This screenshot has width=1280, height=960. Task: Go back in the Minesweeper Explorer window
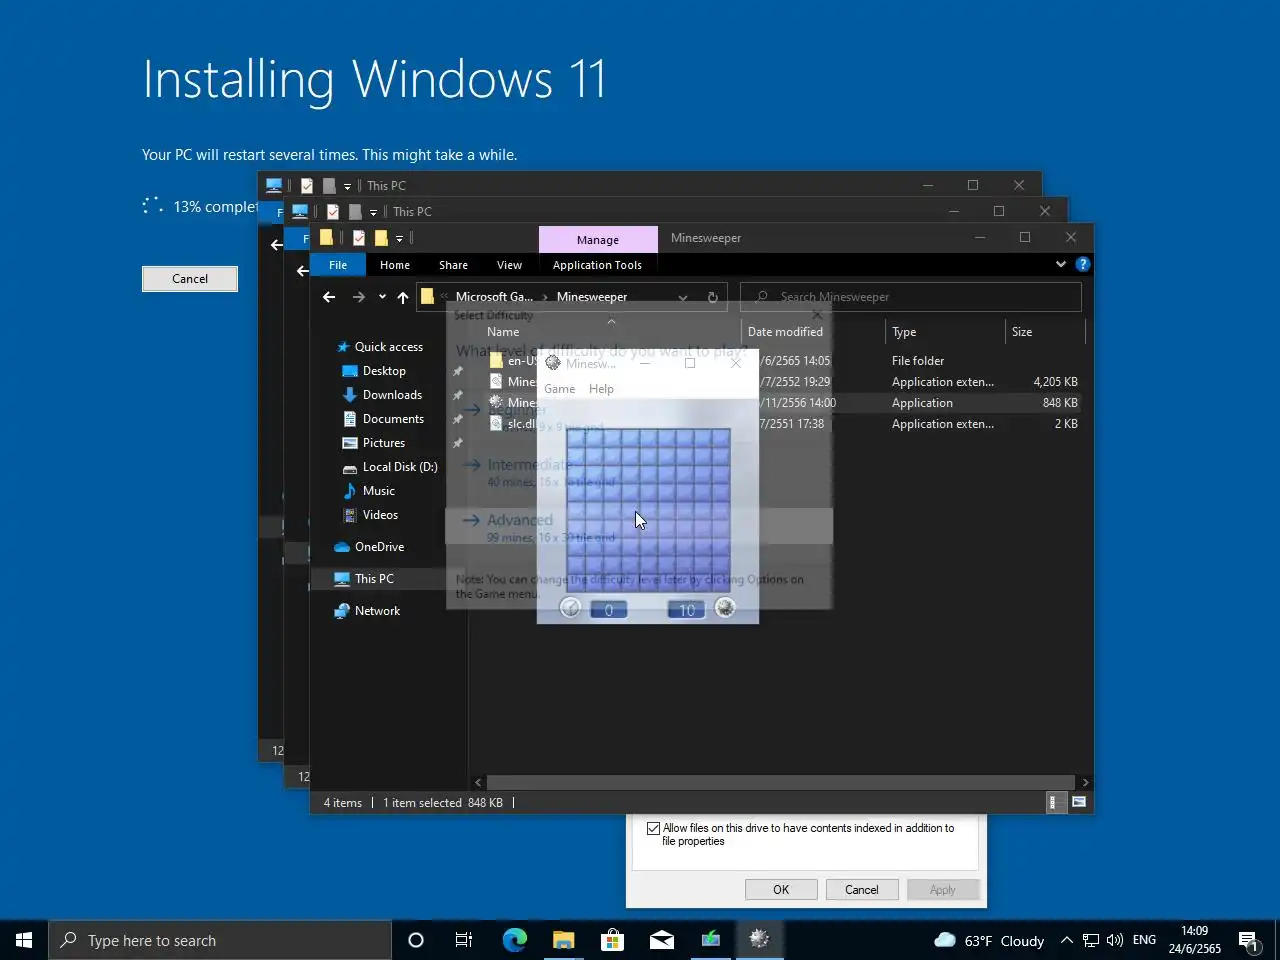329,297
